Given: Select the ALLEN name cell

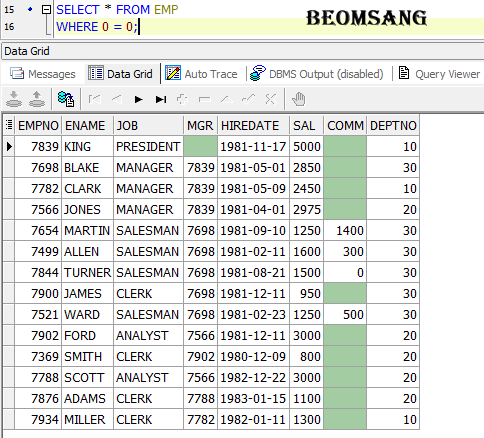Looking at the screenshot, I should point(88,251).
